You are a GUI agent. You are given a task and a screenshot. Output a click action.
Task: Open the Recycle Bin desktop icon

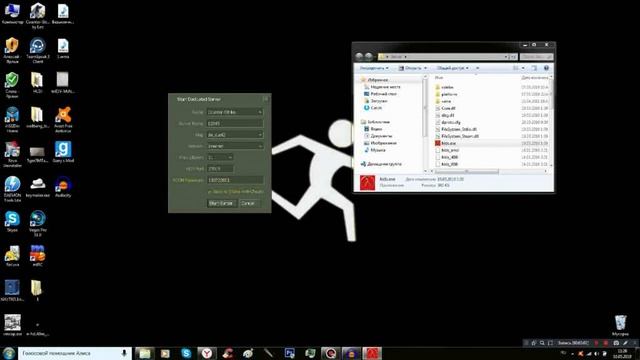[x=620, y=325]
